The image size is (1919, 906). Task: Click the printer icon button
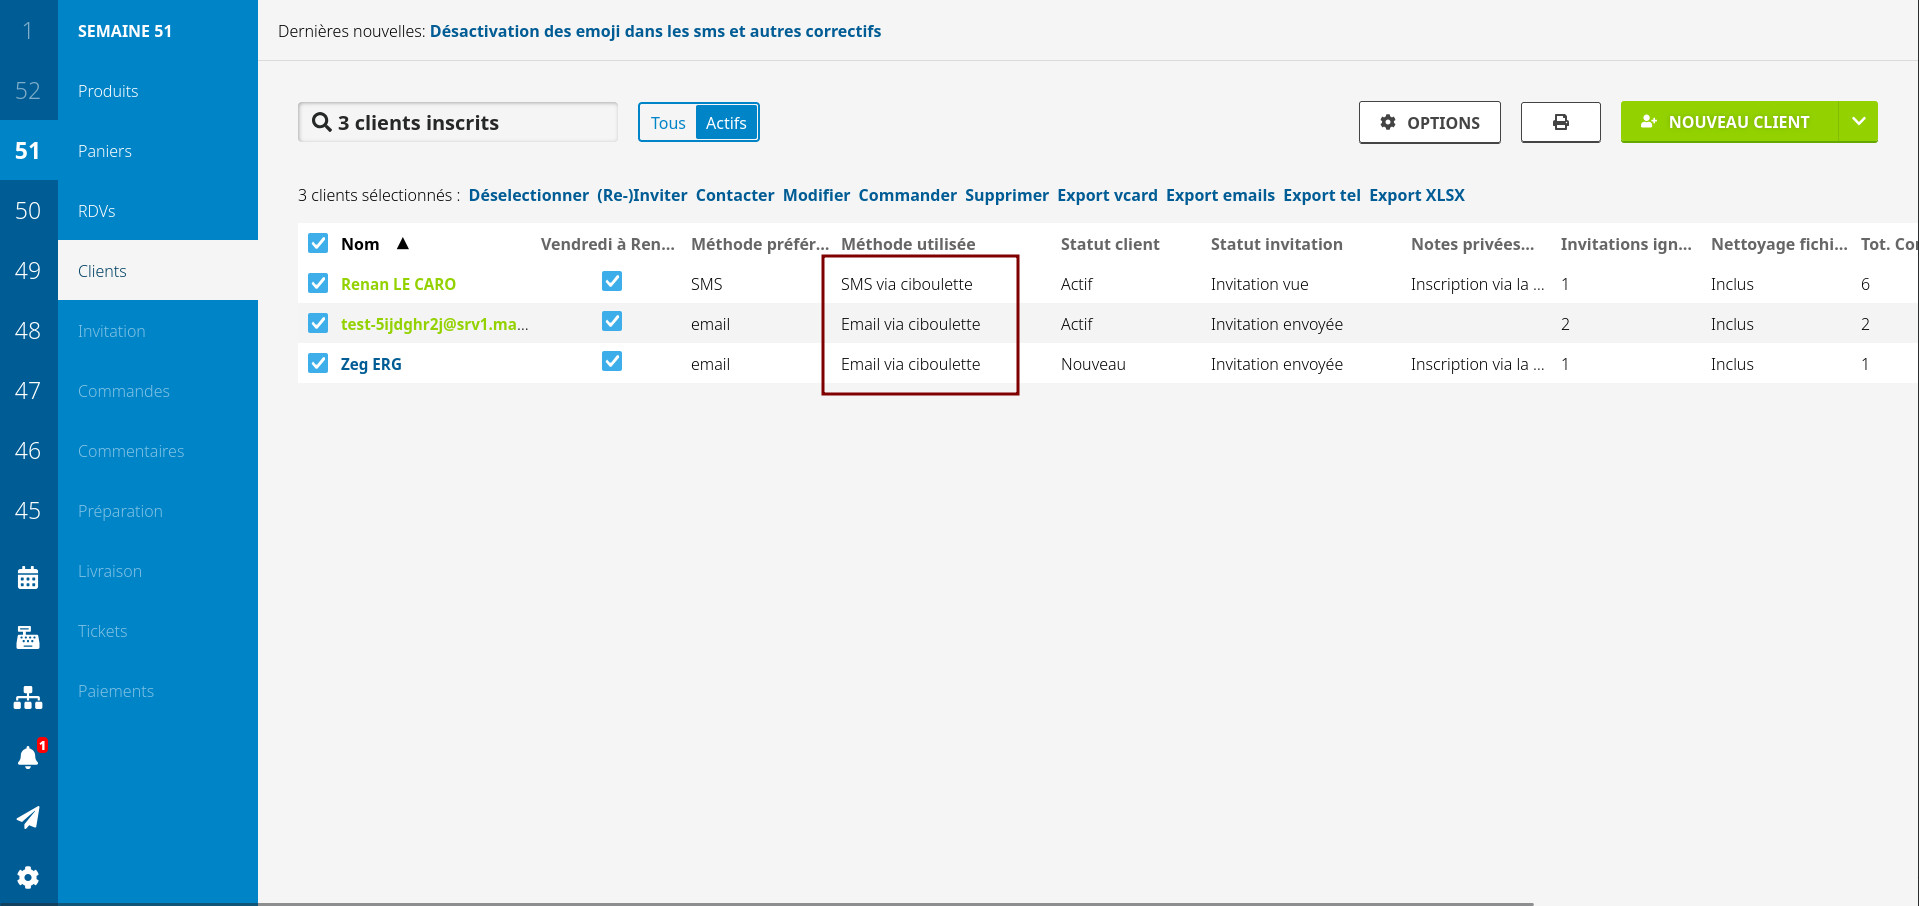click(x=1560, y=122)
